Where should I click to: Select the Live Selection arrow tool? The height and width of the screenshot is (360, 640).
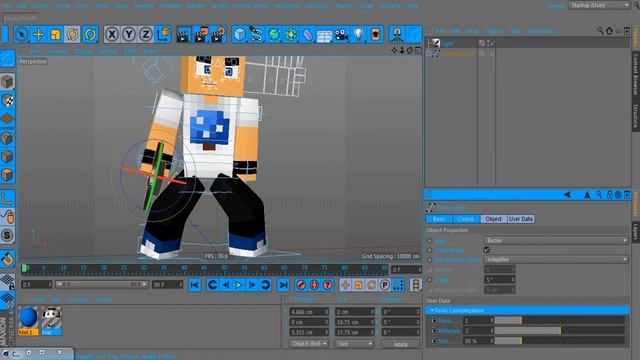click(x=21, y=34)
